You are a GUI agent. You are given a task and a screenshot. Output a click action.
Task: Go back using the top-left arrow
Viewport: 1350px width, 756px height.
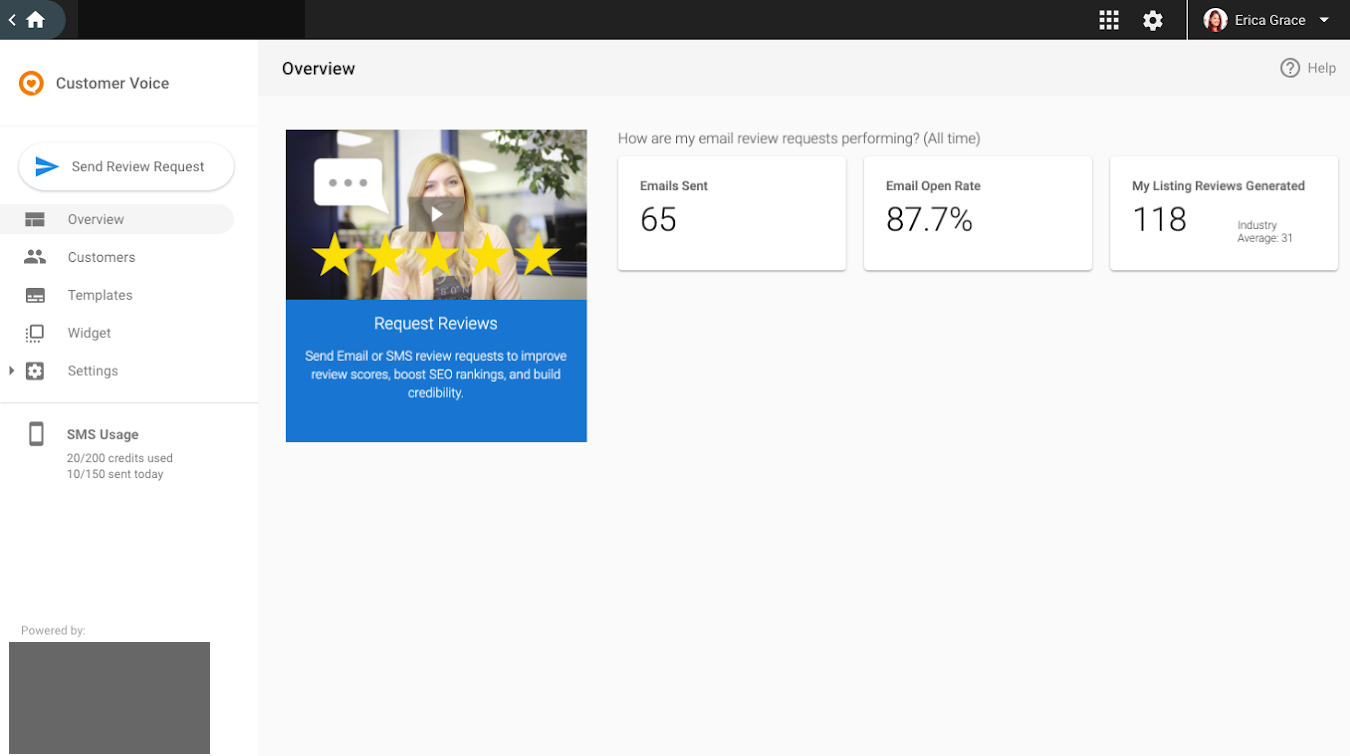pyautogui.click(x=12, y=20)
